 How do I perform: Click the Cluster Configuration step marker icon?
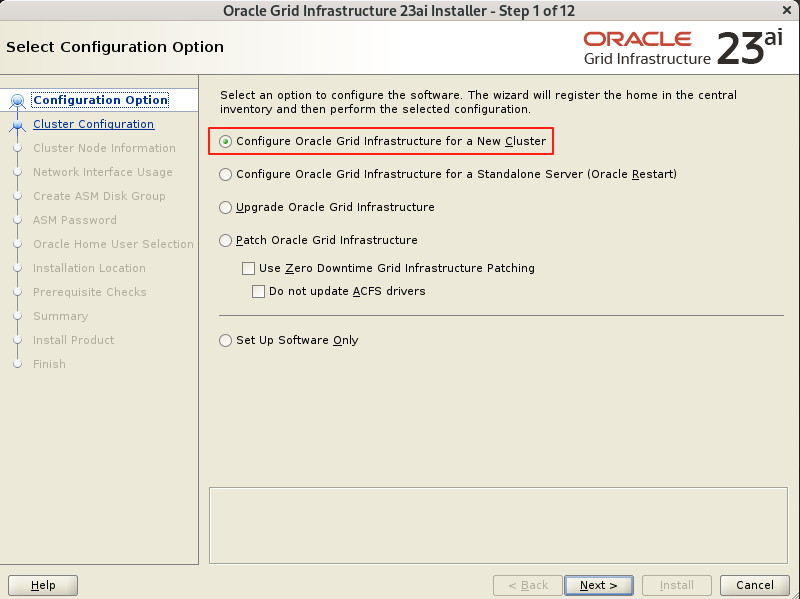(18, 125)
